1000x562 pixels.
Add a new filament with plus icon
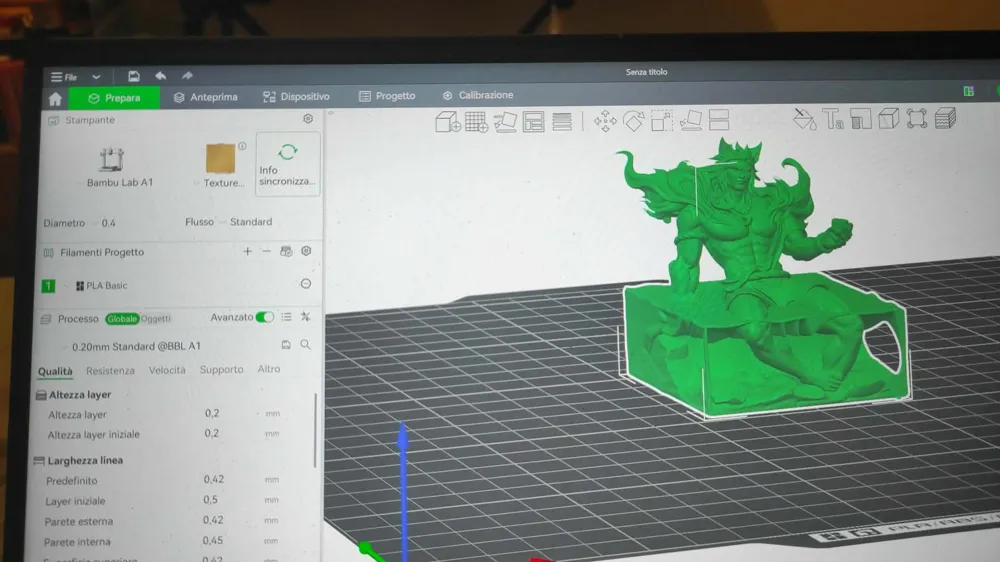(x=247, y=251)
